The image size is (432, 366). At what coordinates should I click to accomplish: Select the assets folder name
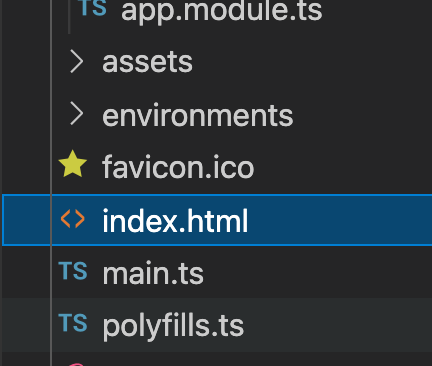147,62
